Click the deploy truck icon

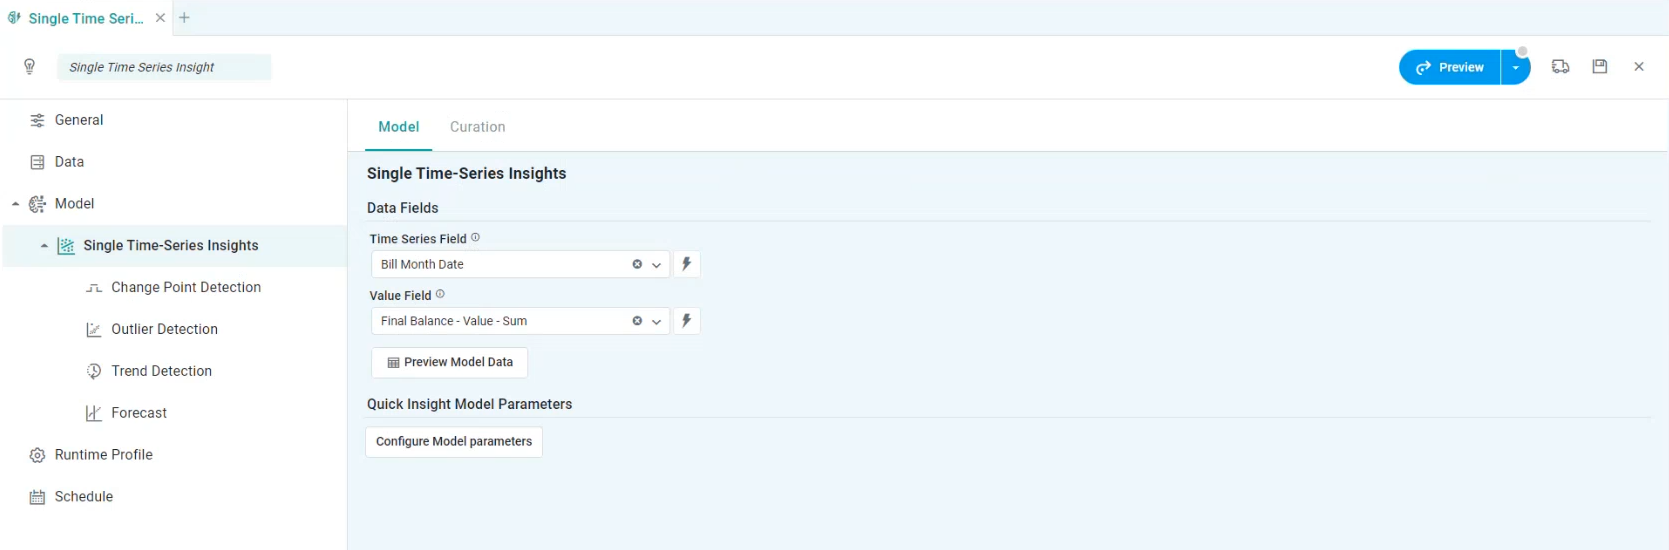(x=1560, y=67)
